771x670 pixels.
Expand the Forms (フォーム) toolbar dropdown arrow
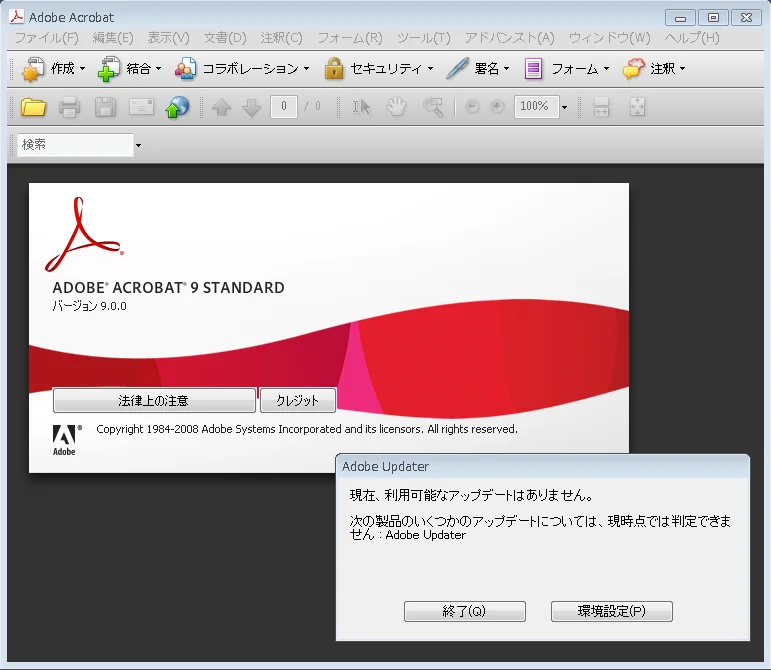click(x=606, y=69)
